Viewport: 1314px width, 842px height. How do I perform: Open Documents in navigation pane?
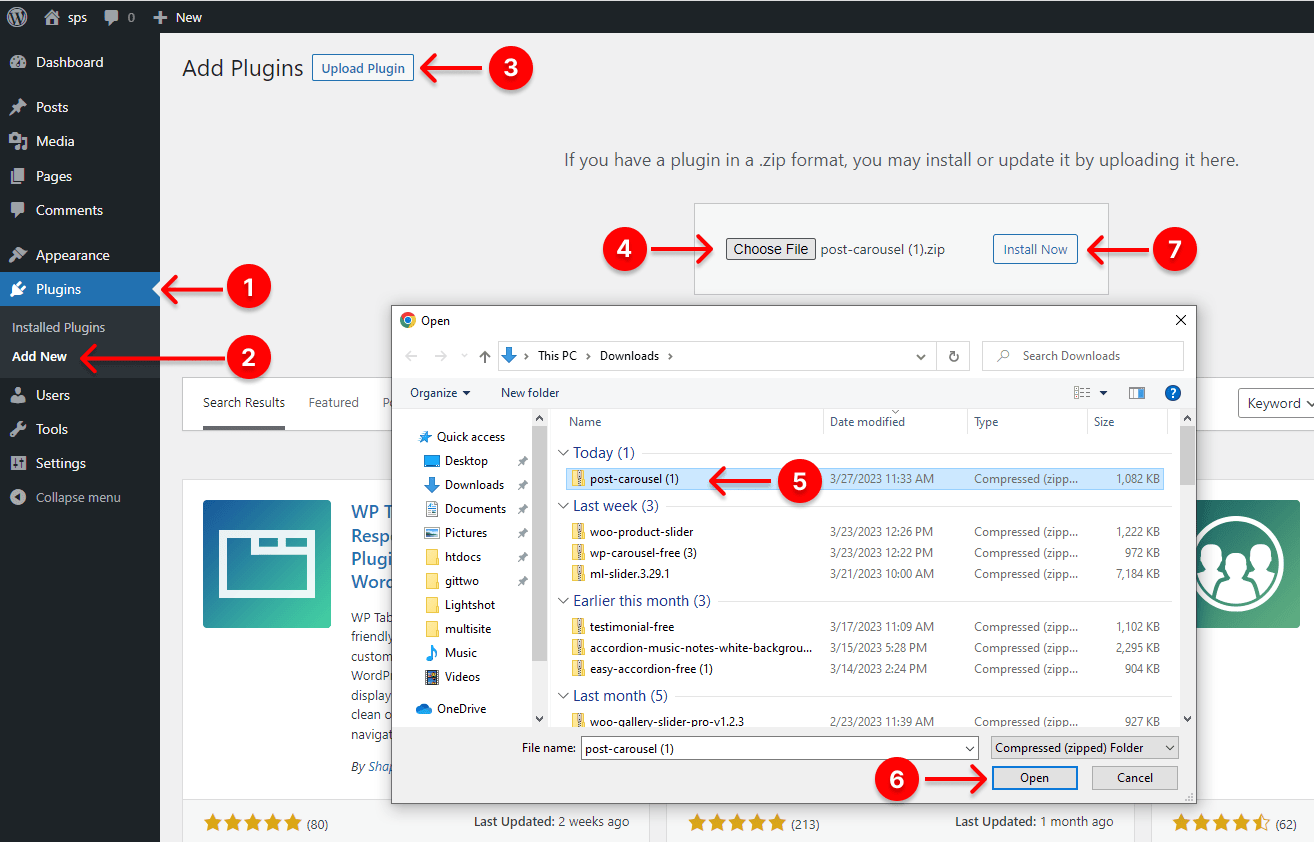[475, 509]
